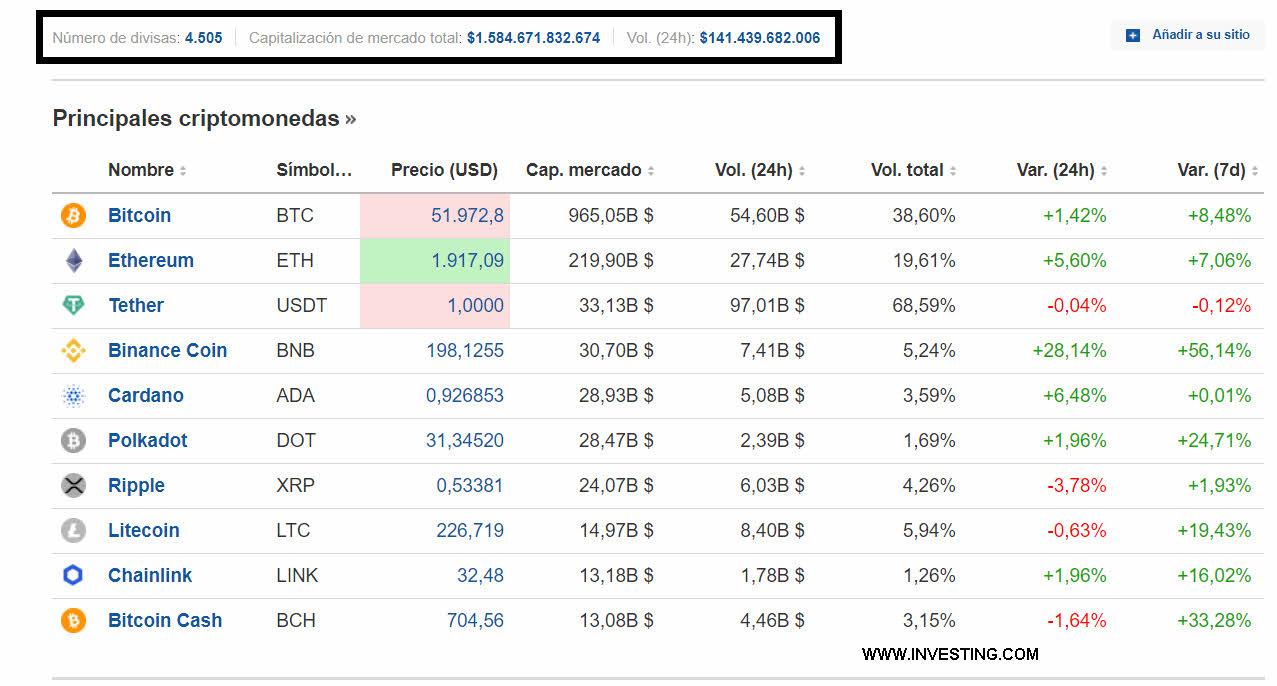This screenshot has width=1277, height=686.
Task: Open the Litecoin name link
Action: 144,531
